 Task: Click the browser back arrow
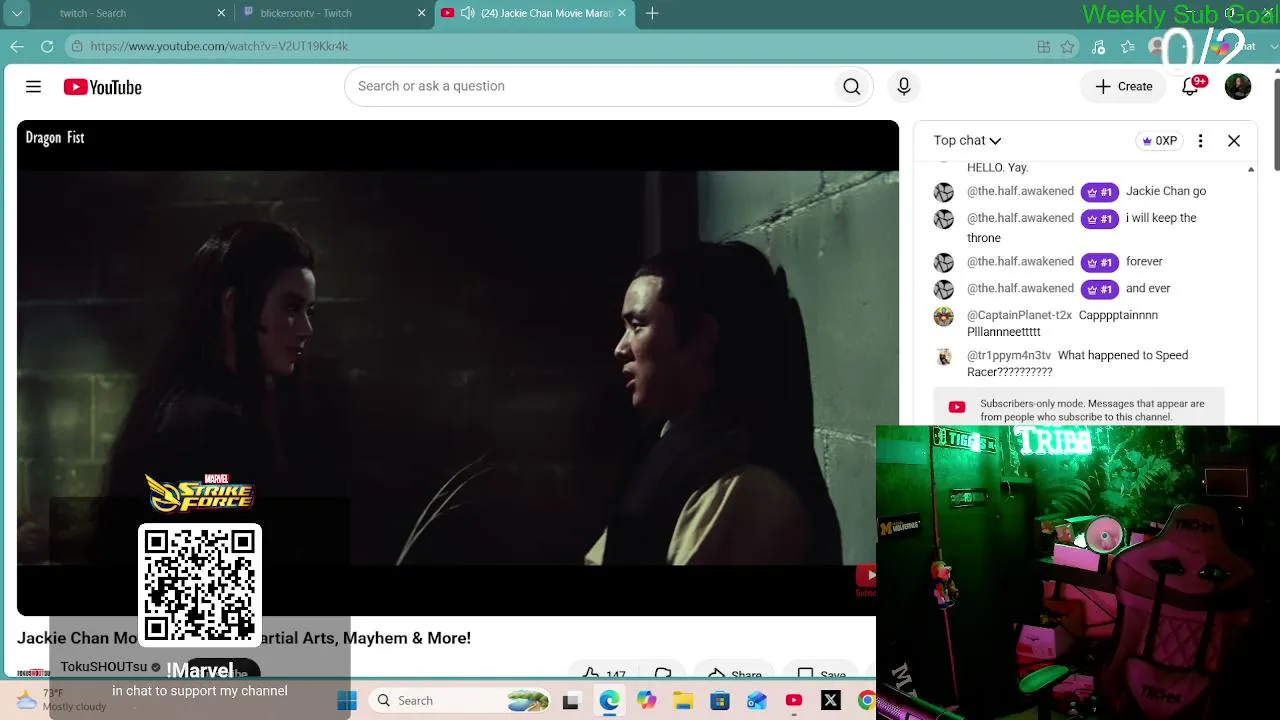(17, 46)
